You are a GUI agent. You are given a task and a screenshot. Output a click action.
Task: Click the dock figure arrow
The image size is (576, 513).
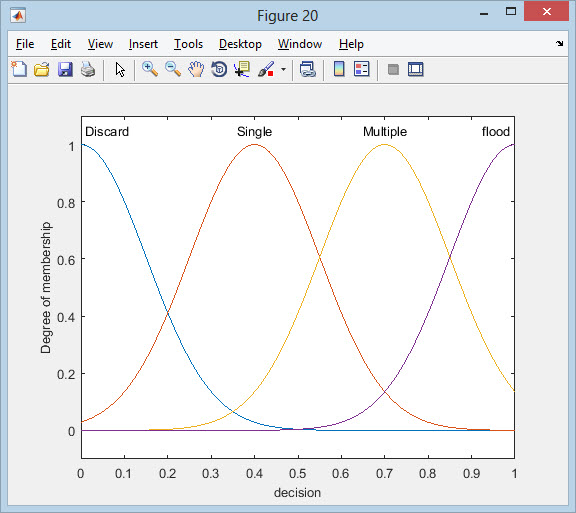(559, 43)
